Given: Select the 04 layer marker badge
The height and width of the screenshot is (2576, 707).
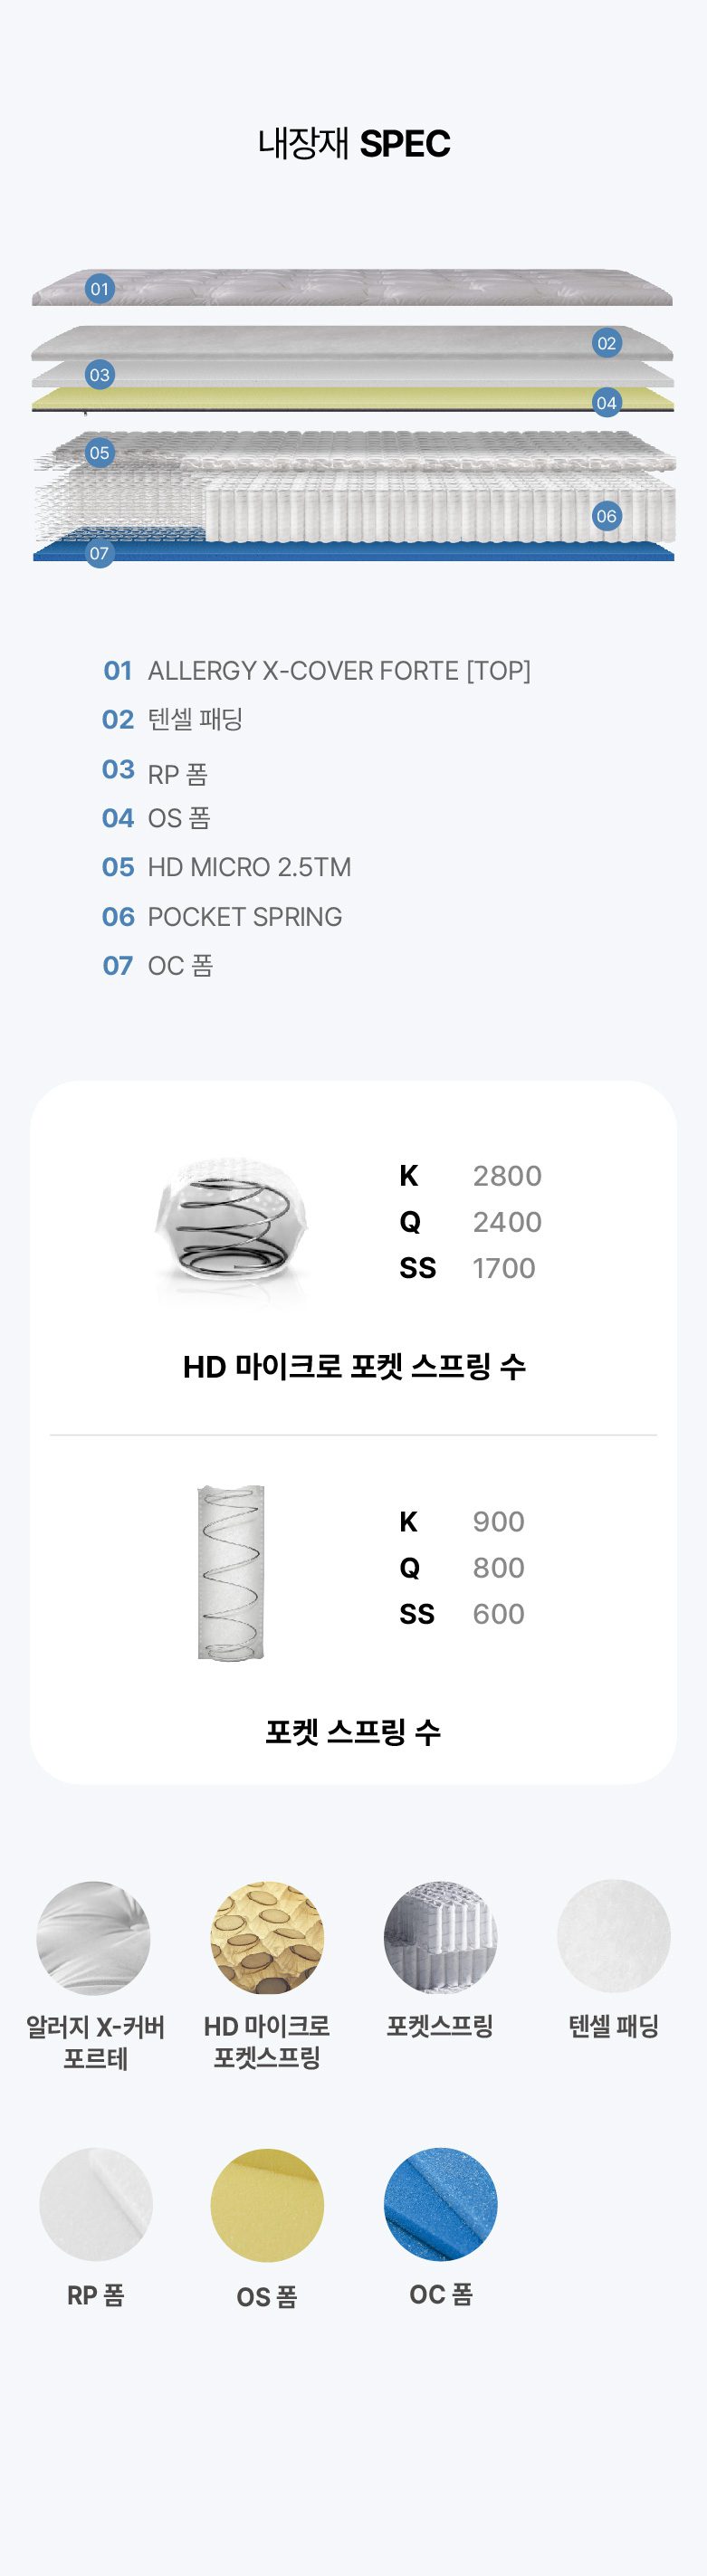Looking at the screenshot, I should pos(606,403).
